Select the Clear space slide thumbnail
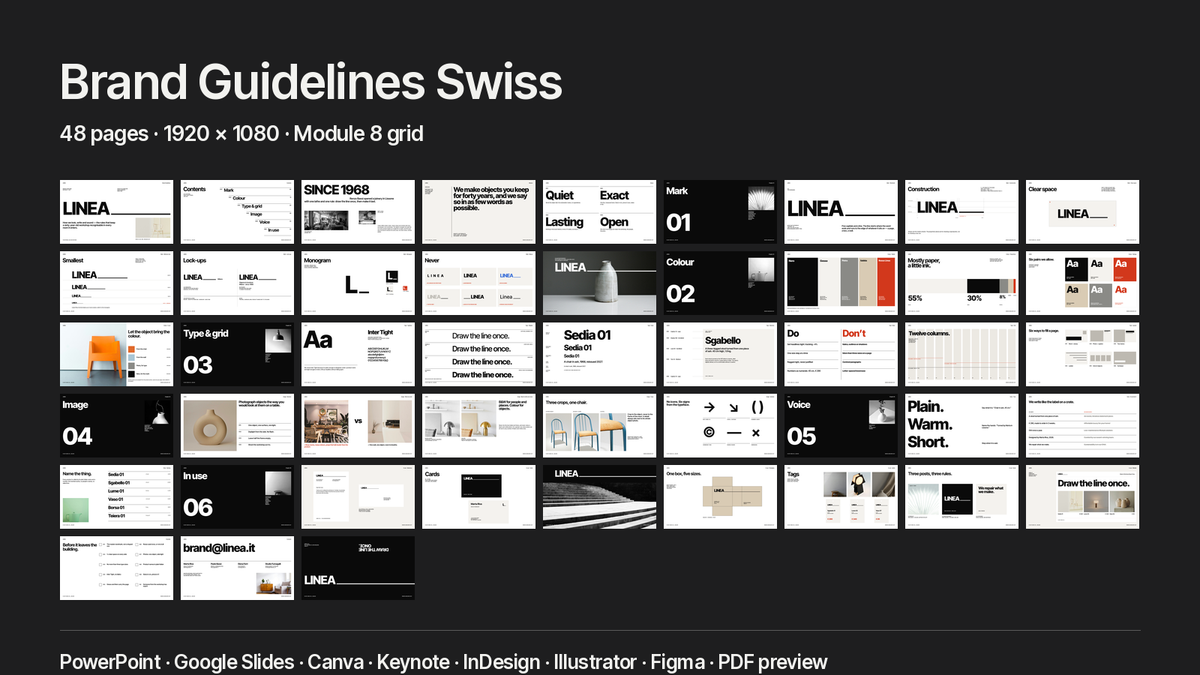 (1083, 212)
